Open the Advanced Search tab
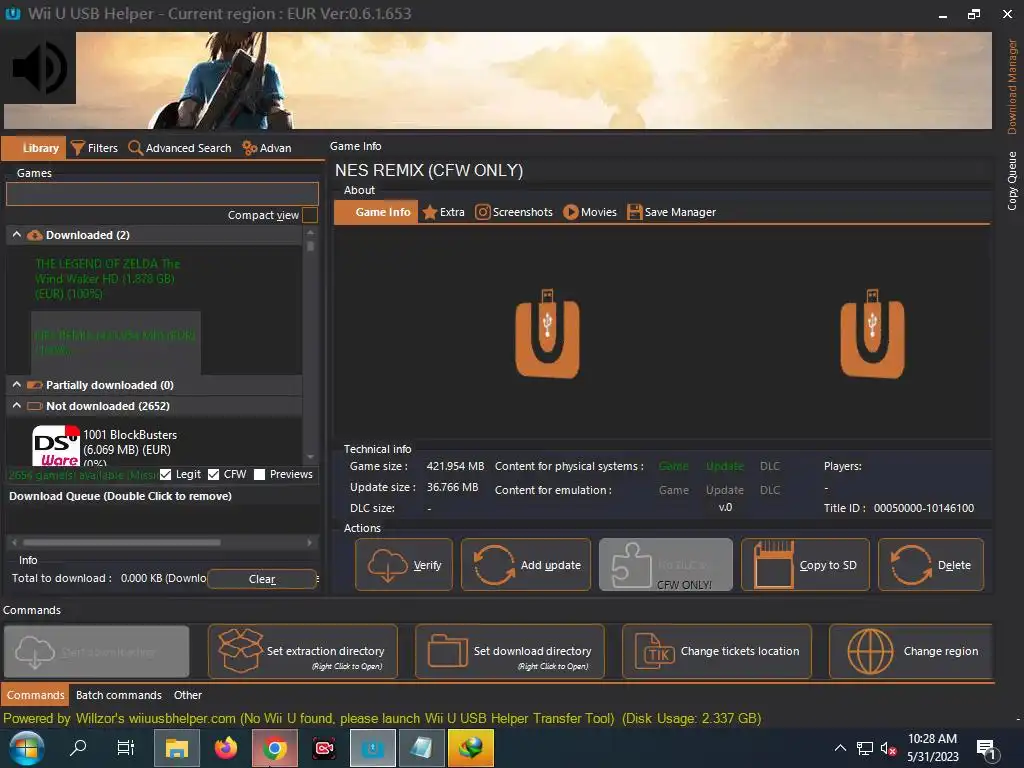This screenshot has height=768, width=1024. coord(180,148)
